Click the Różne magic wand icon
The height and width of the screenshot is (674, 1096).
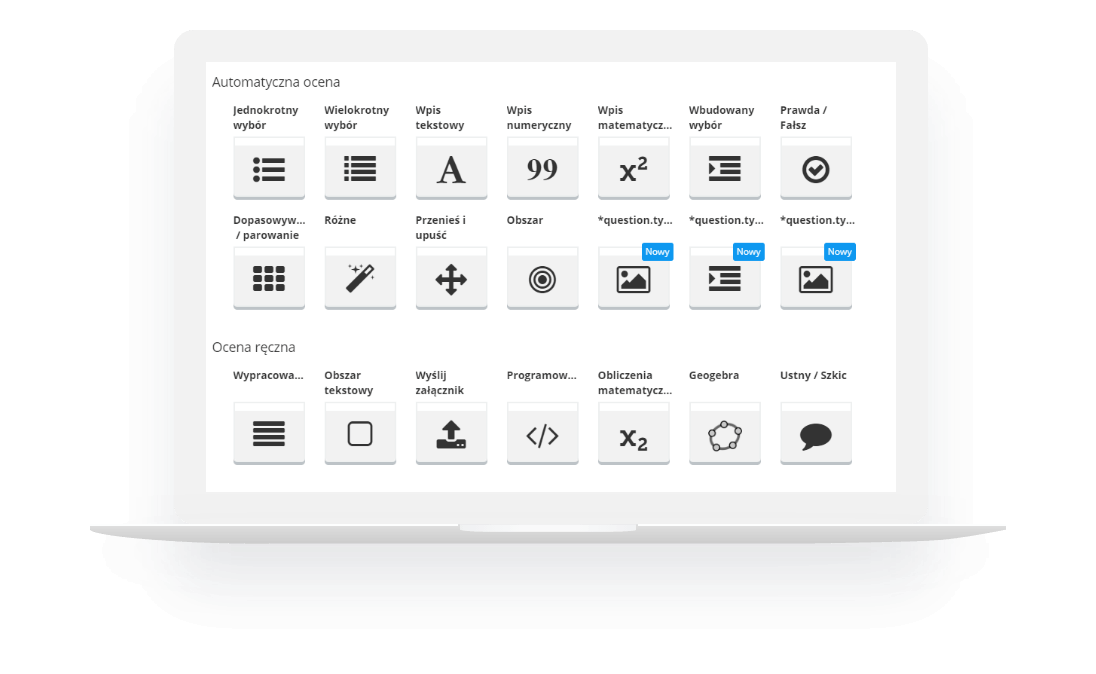click(360, 279)
